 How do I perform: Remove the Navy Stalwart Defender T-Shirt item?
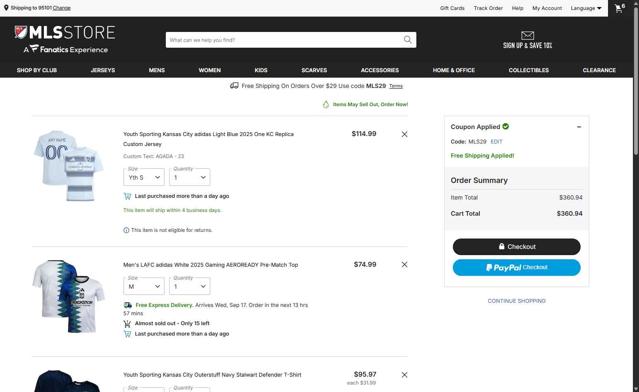(x=404, y=374)
